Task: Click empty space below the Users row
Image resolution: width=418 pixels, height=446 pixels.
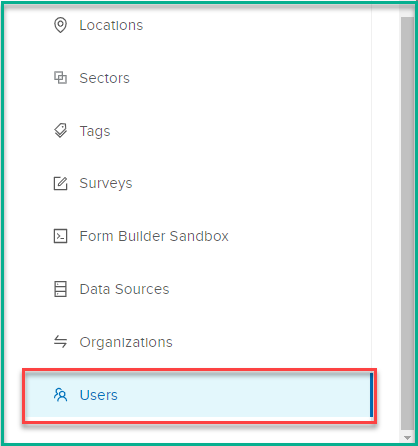Action: pyautogui.click(x=199, y=433)
